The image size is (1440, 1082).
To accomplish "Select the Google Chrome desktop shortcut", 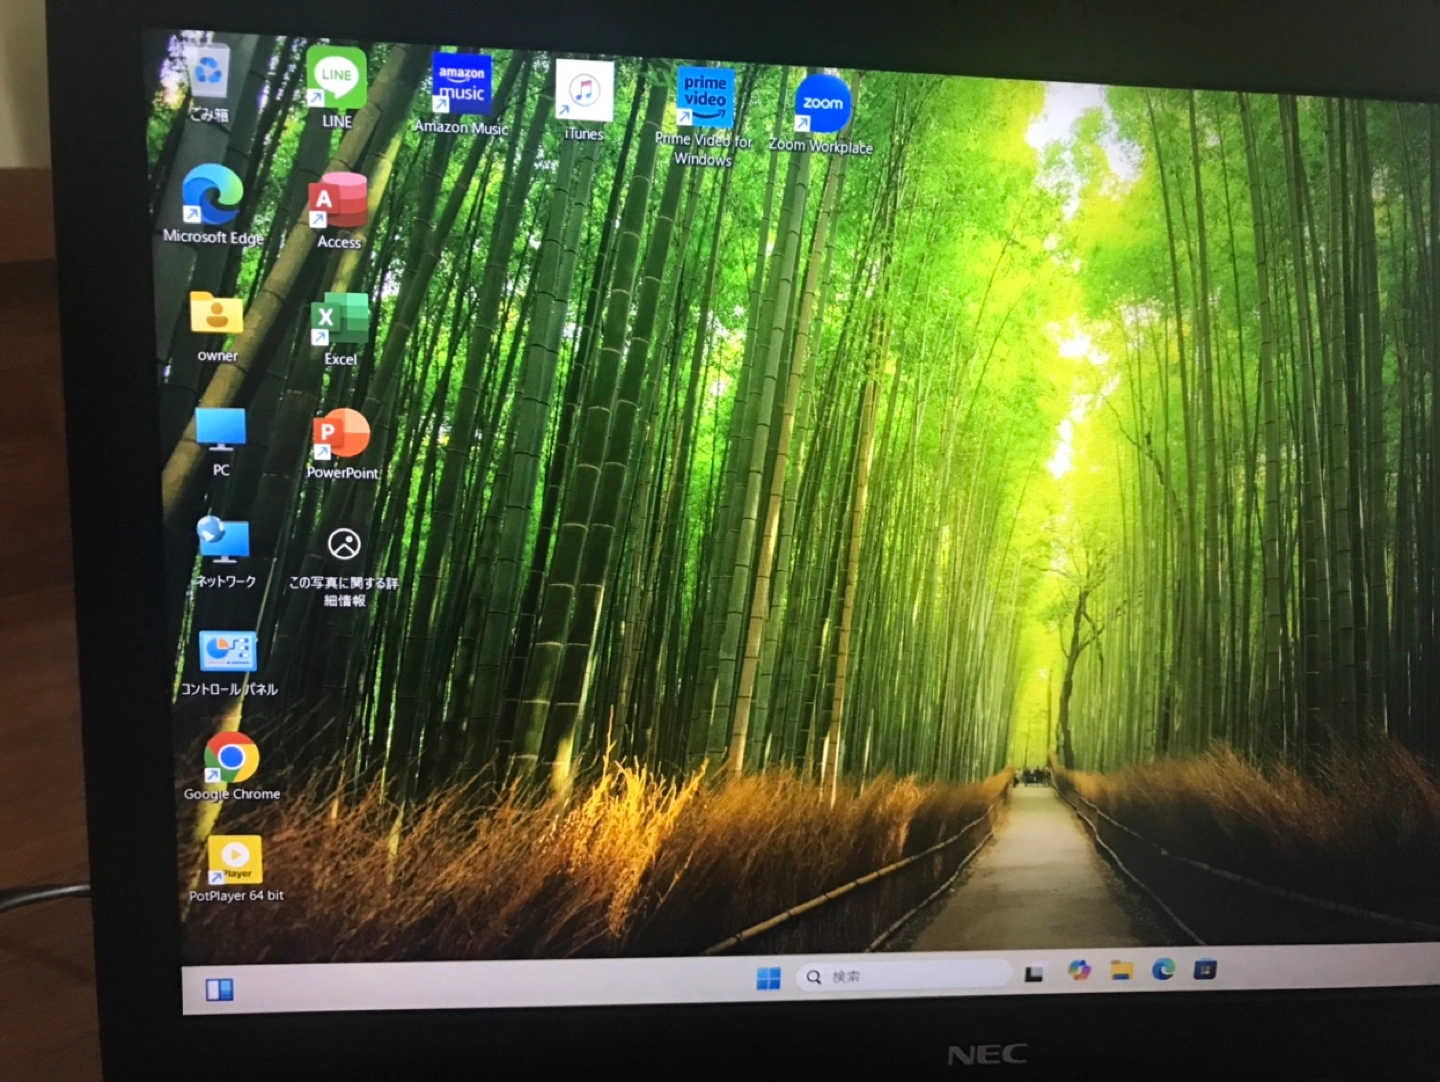I will click(231, 758).
